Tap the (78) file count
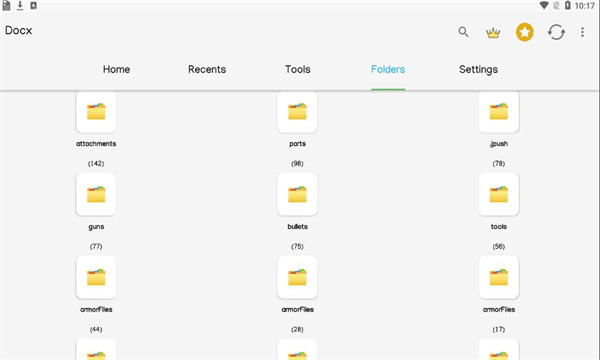The width and height of the screenshot is (600, 360). (499, 163)
